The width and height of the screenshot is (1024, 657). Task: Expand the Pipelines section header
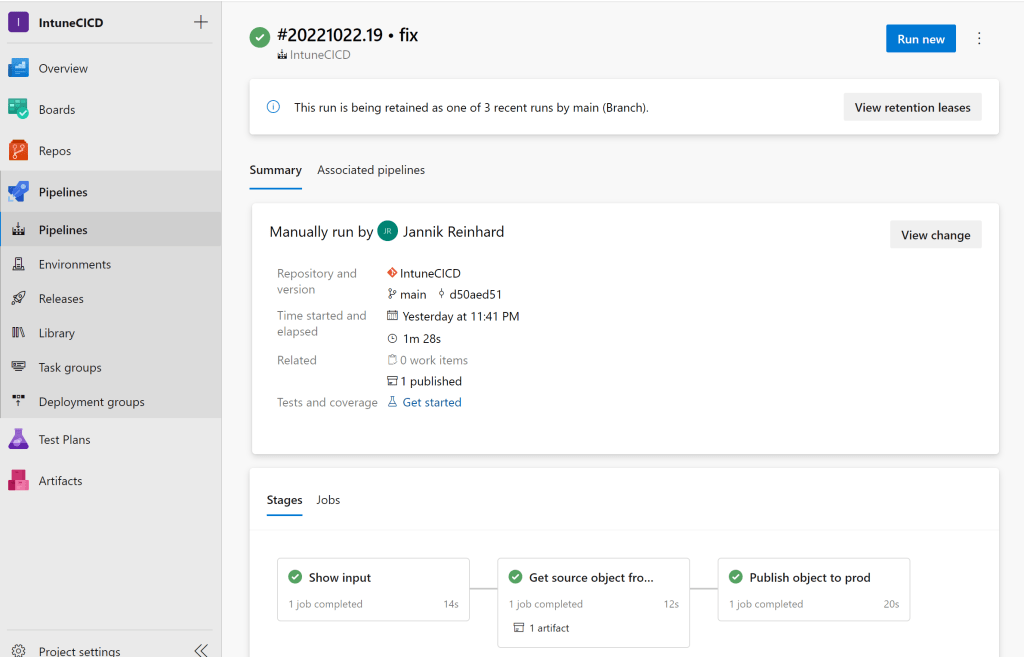click(63, 192)
